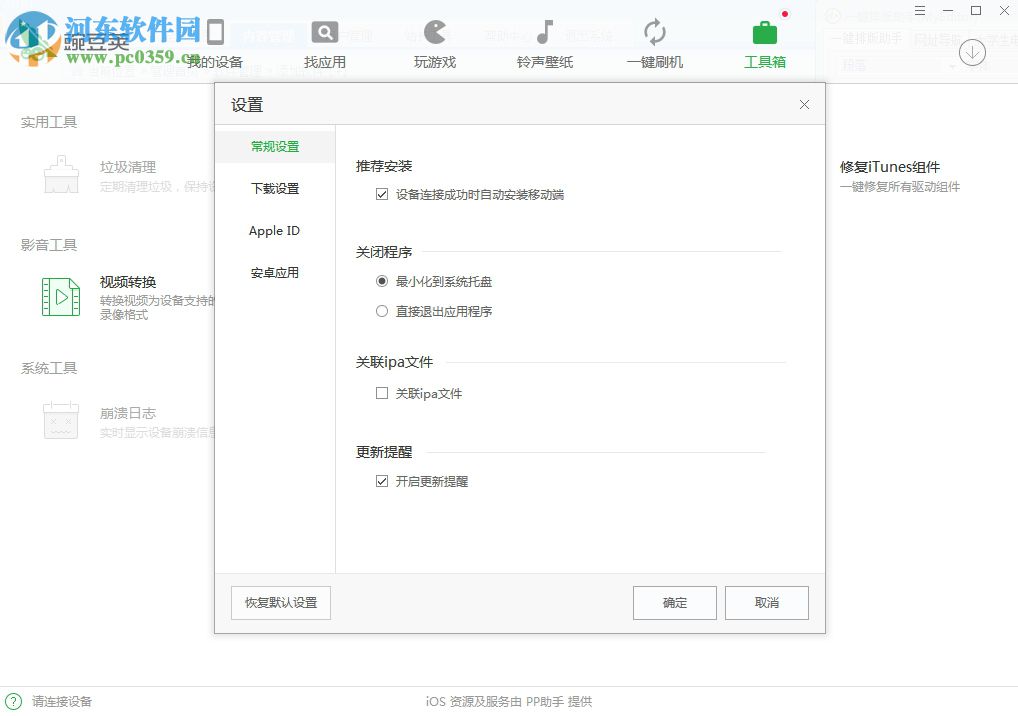This screenshot has height=716, width=1018.
Task: Select 直接退出应用程序 radio option
Action: coord(382,311)
